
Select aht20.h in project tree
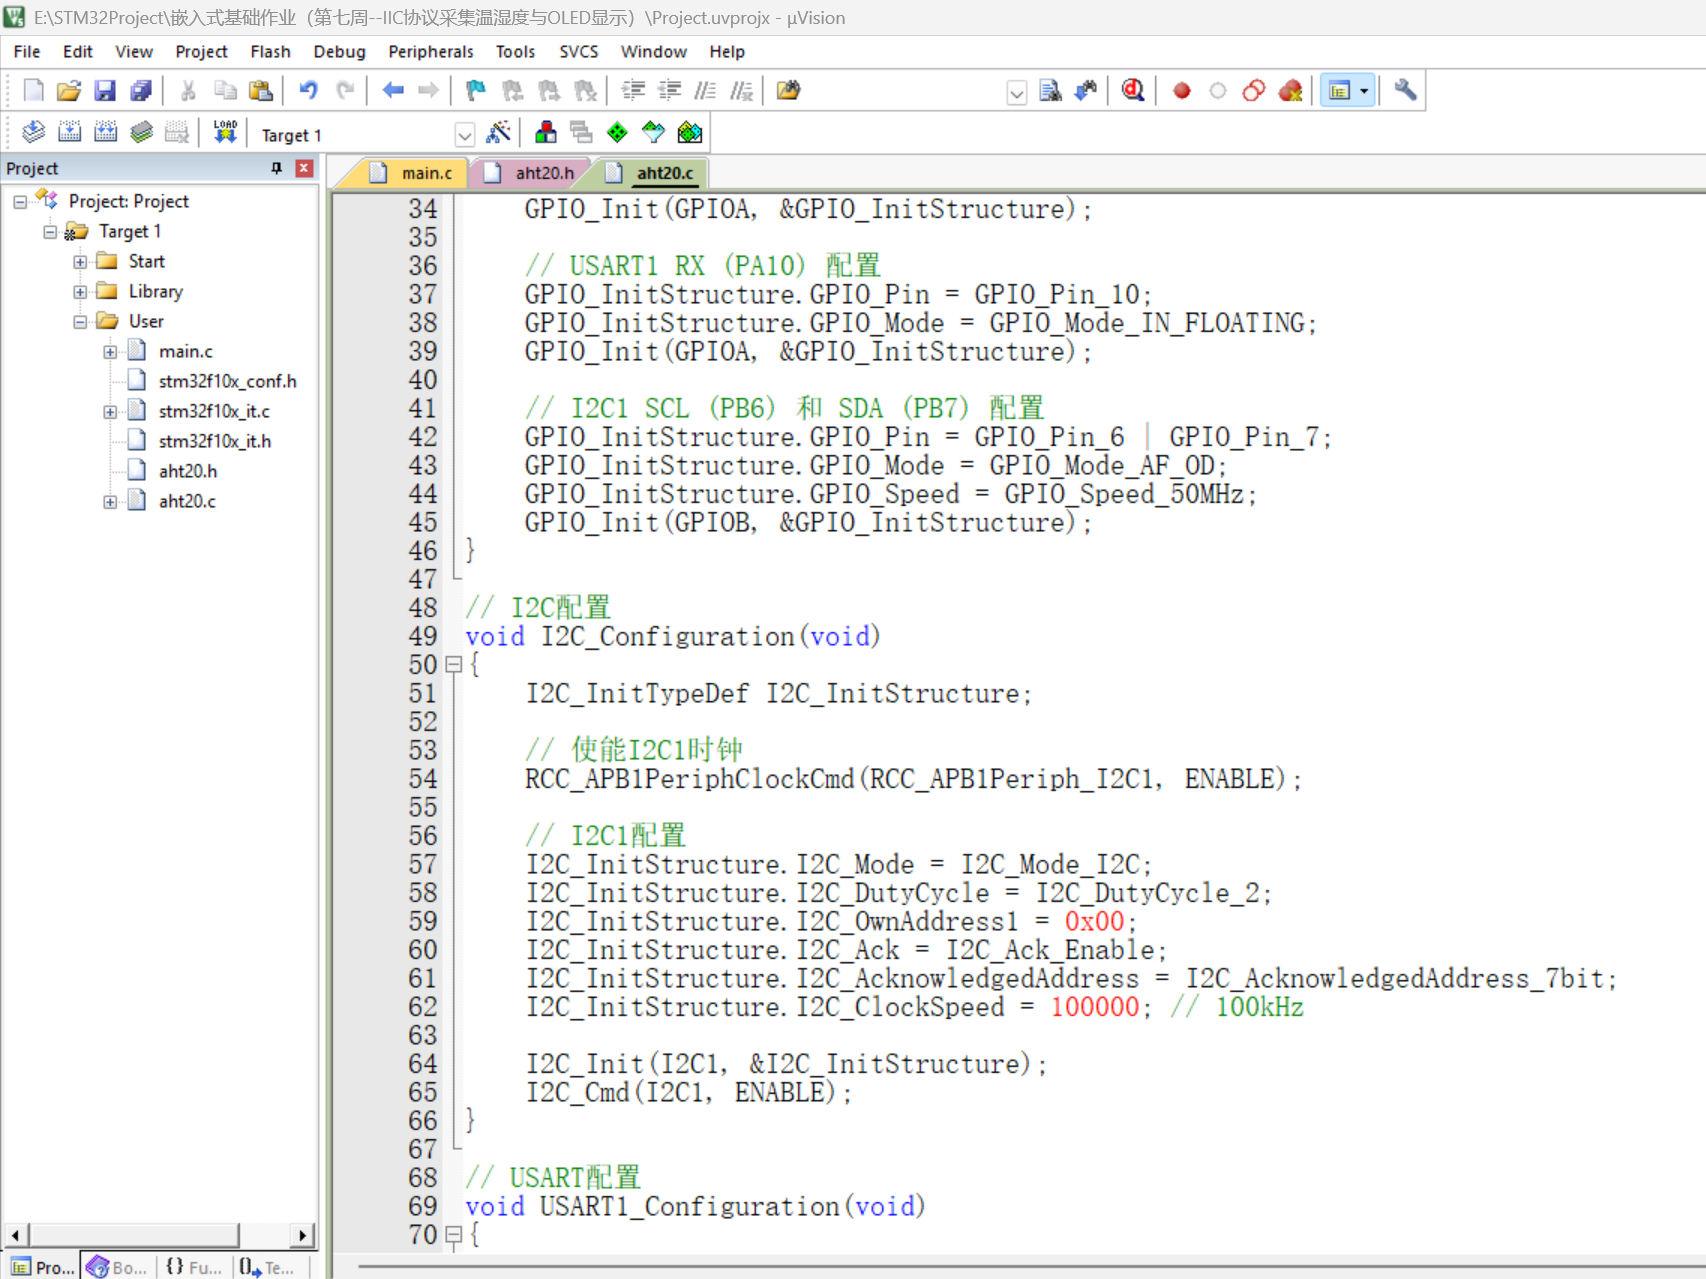(187, 471)
